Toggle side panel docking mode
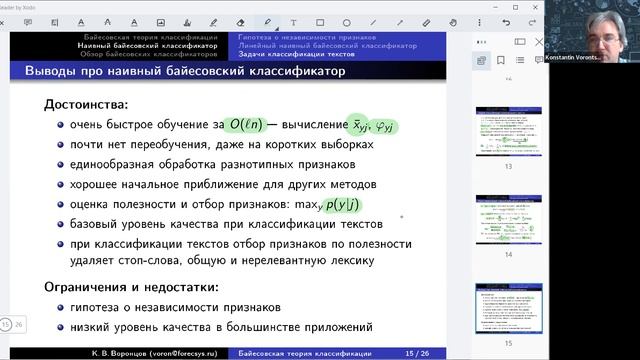The width and height of the screenshot is (640, 360). point(520,42)
